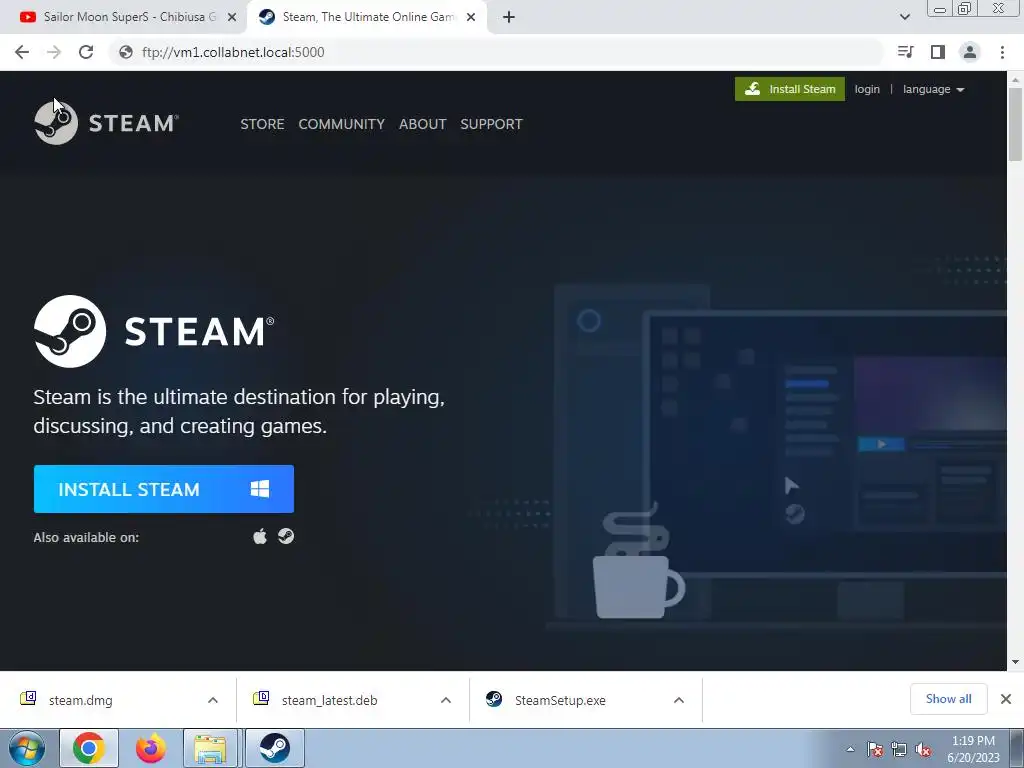
Task: Open a new browser tab
Action: pyautogui.click(x=509, y=17)
